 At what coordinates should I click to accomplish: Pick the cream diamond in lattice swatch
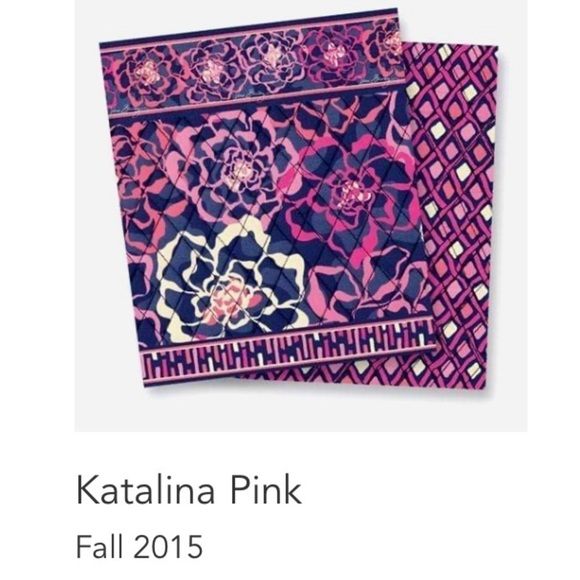(x=463, y=173)
